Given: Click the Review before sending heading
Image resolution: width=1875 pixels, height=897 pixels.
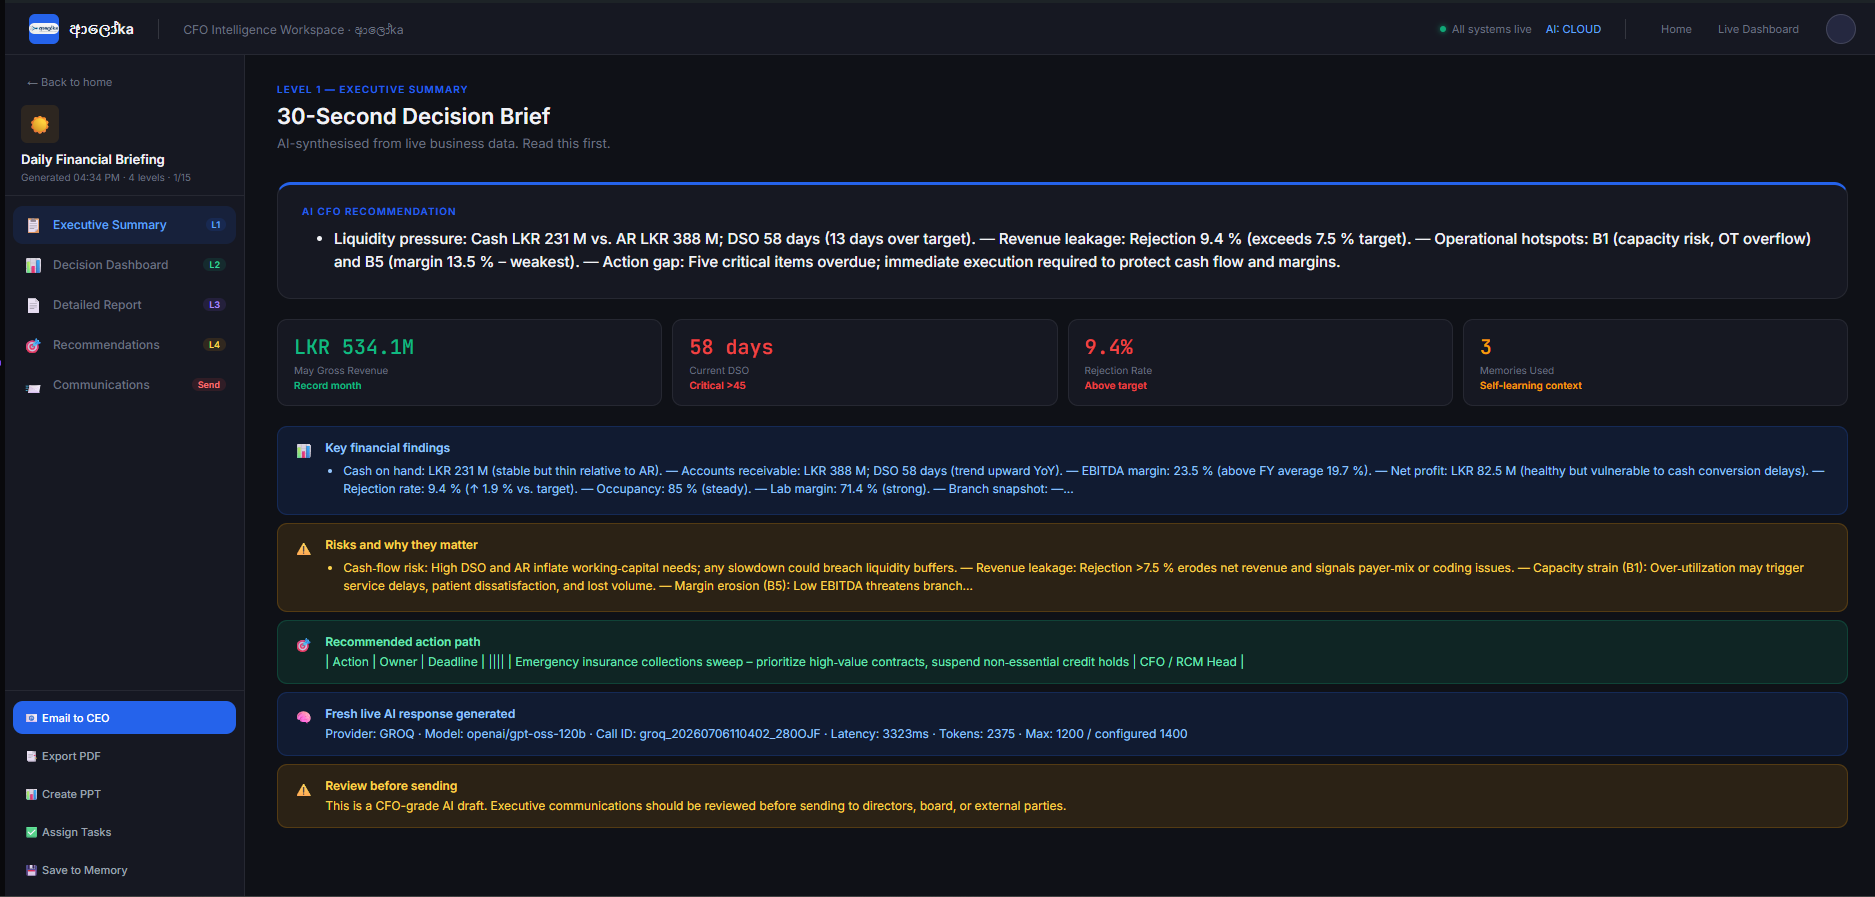Looking at the screenshot, I should point(391,786).
